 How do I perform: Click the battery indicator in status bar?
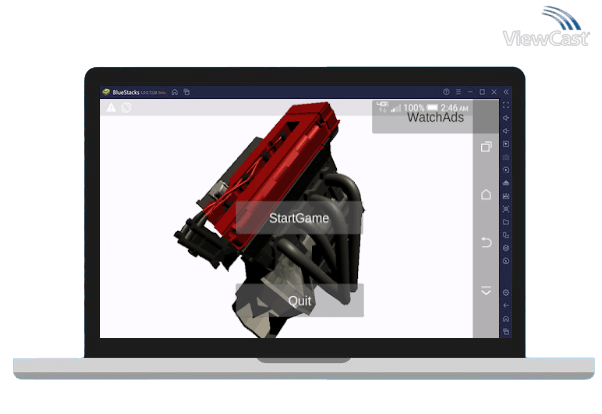434,107
